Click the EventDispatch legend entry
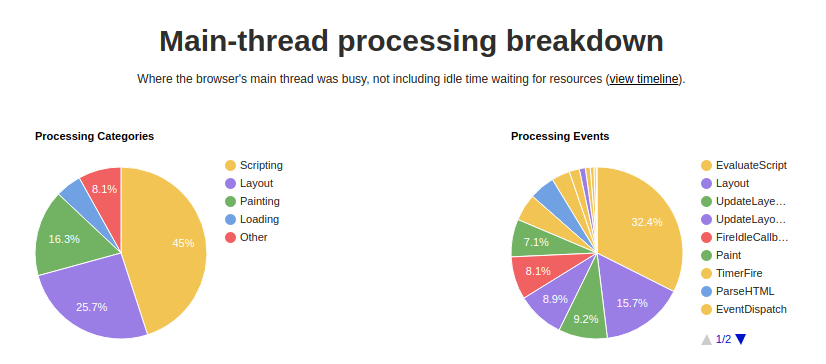 [x=744, y=309]
